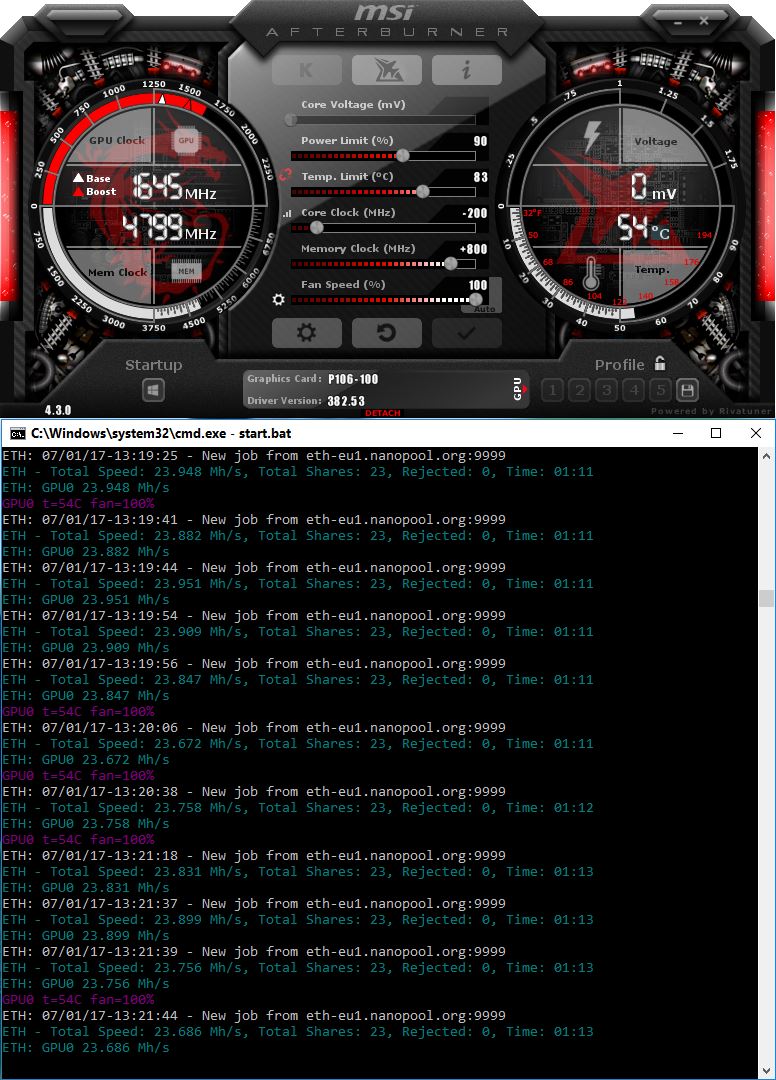Click the cmd vertical scrollbar thumb
776x1080 pixels.
pyautogui.click(x=766, y=598)
